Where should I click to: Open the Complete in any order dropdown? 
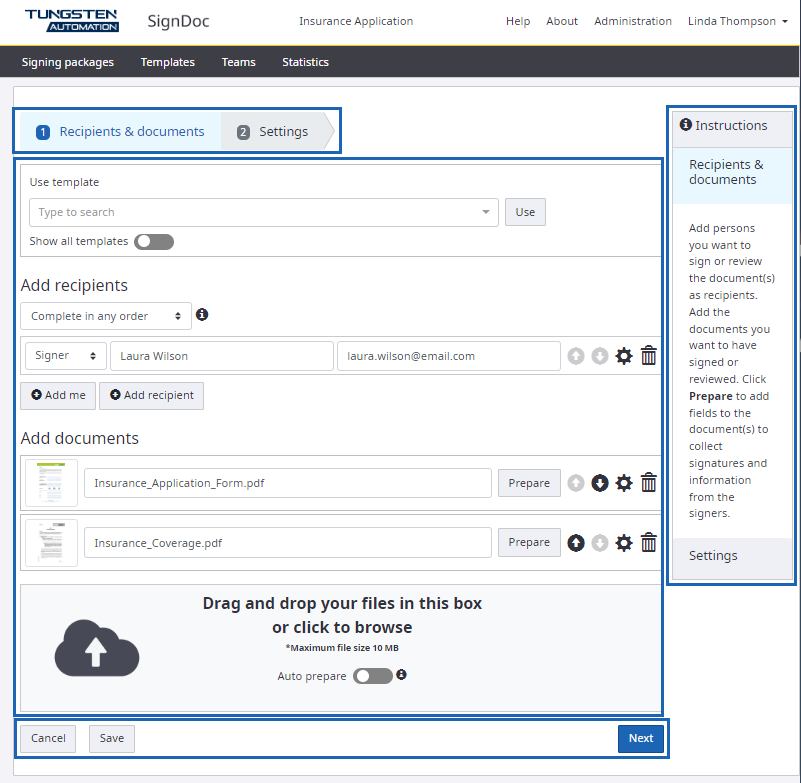point(106,316)
